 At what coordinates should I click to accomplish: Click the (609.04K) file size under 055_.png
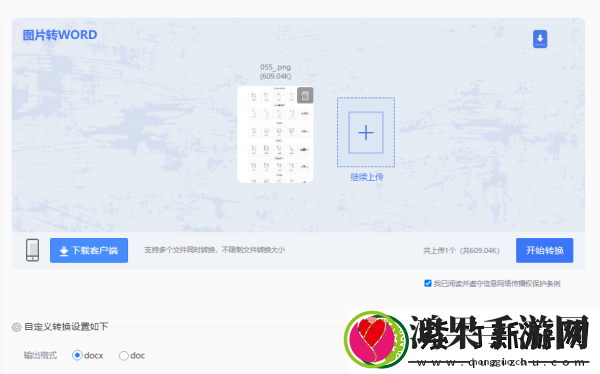click(x=276, y=76)
